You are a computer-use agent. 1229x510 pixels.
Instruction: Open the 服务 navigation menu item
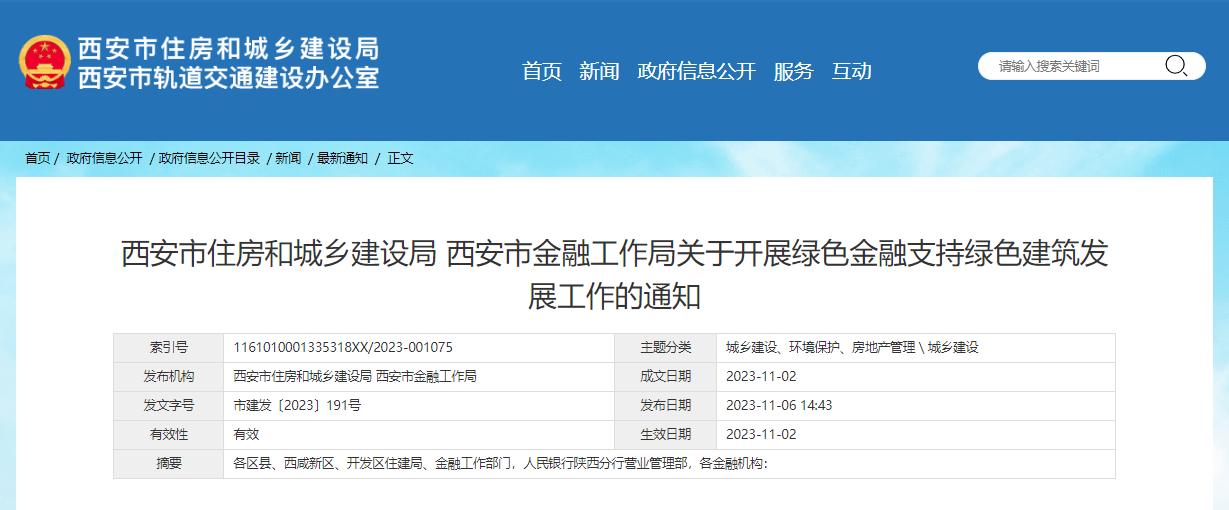click(x=794, y=71)
